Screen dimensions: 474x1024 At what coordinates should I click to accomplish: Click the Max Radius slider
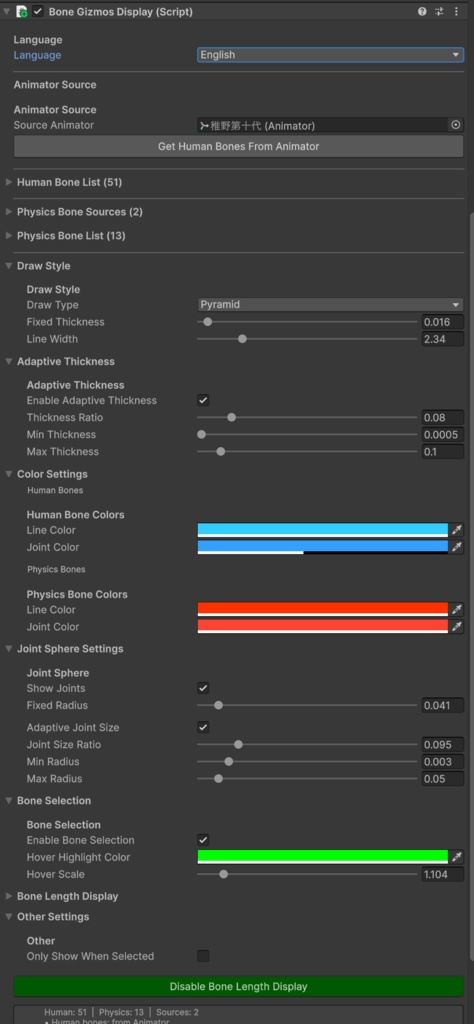coord(307,778)
